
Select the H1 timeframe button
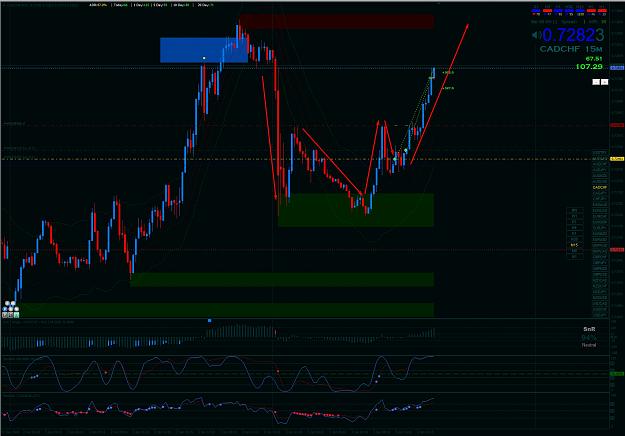(x=574, y=233)
